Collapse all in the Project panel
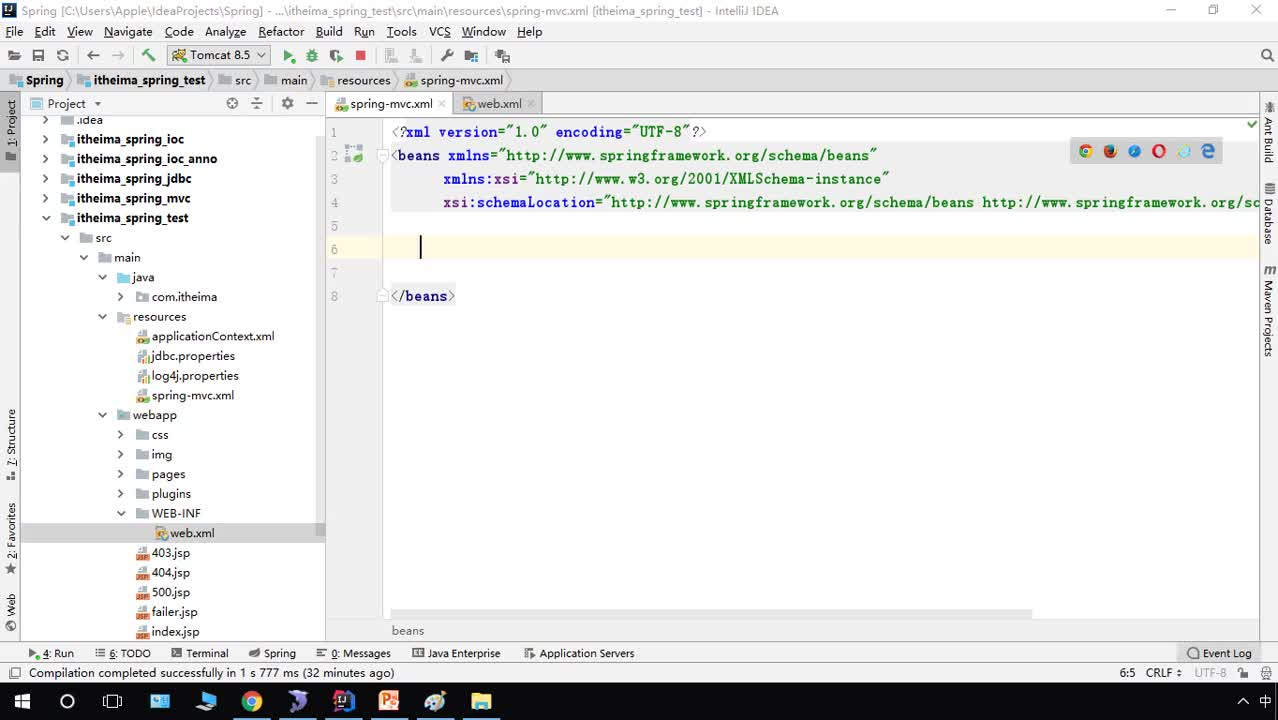Viewport: 1278px width, 720px height. (x=257, y=103)
